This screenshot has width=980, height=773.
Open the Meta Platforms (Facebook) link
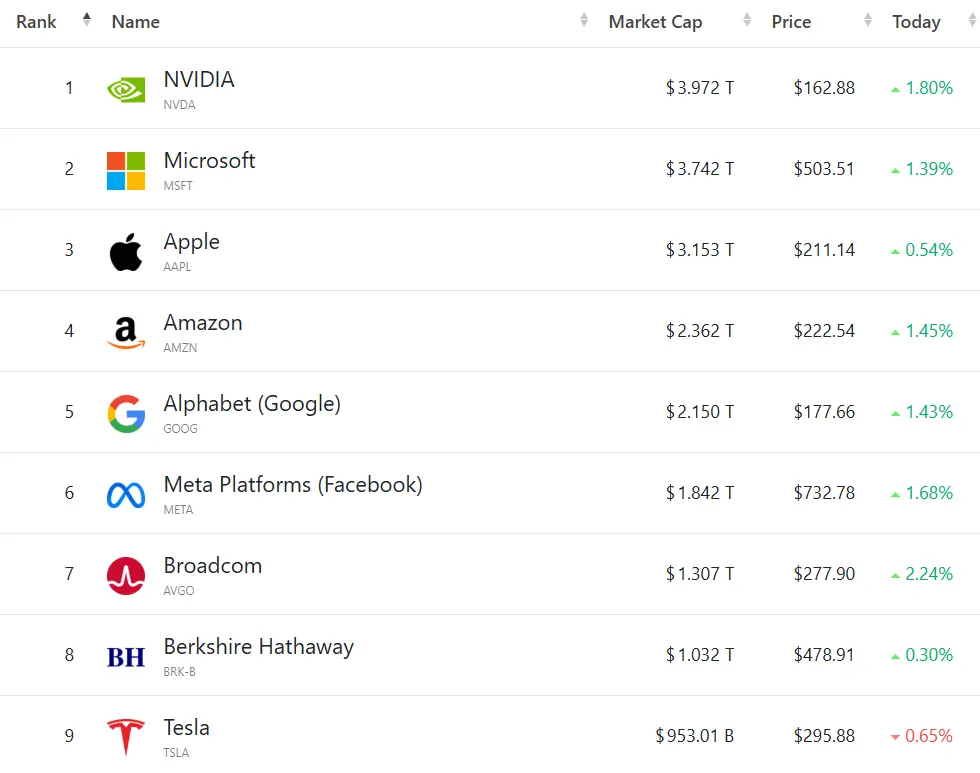tap(293, 485)
